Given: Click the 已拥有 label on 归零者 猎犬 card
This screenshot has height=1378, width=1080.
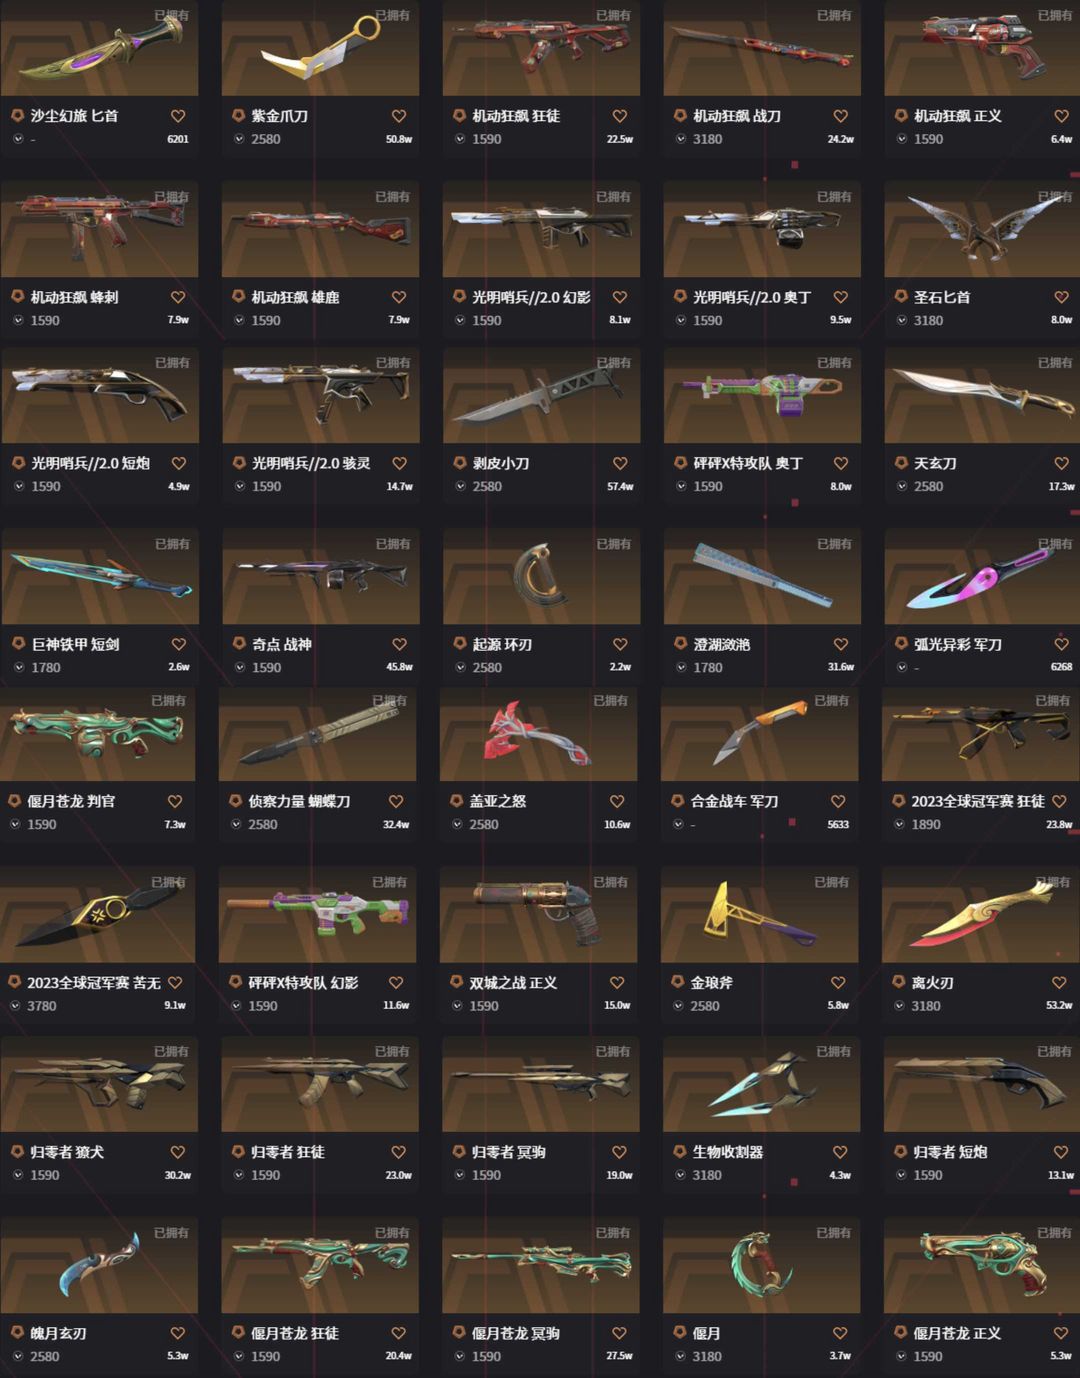Looking at the screenshot, I should pos(171,1052).
